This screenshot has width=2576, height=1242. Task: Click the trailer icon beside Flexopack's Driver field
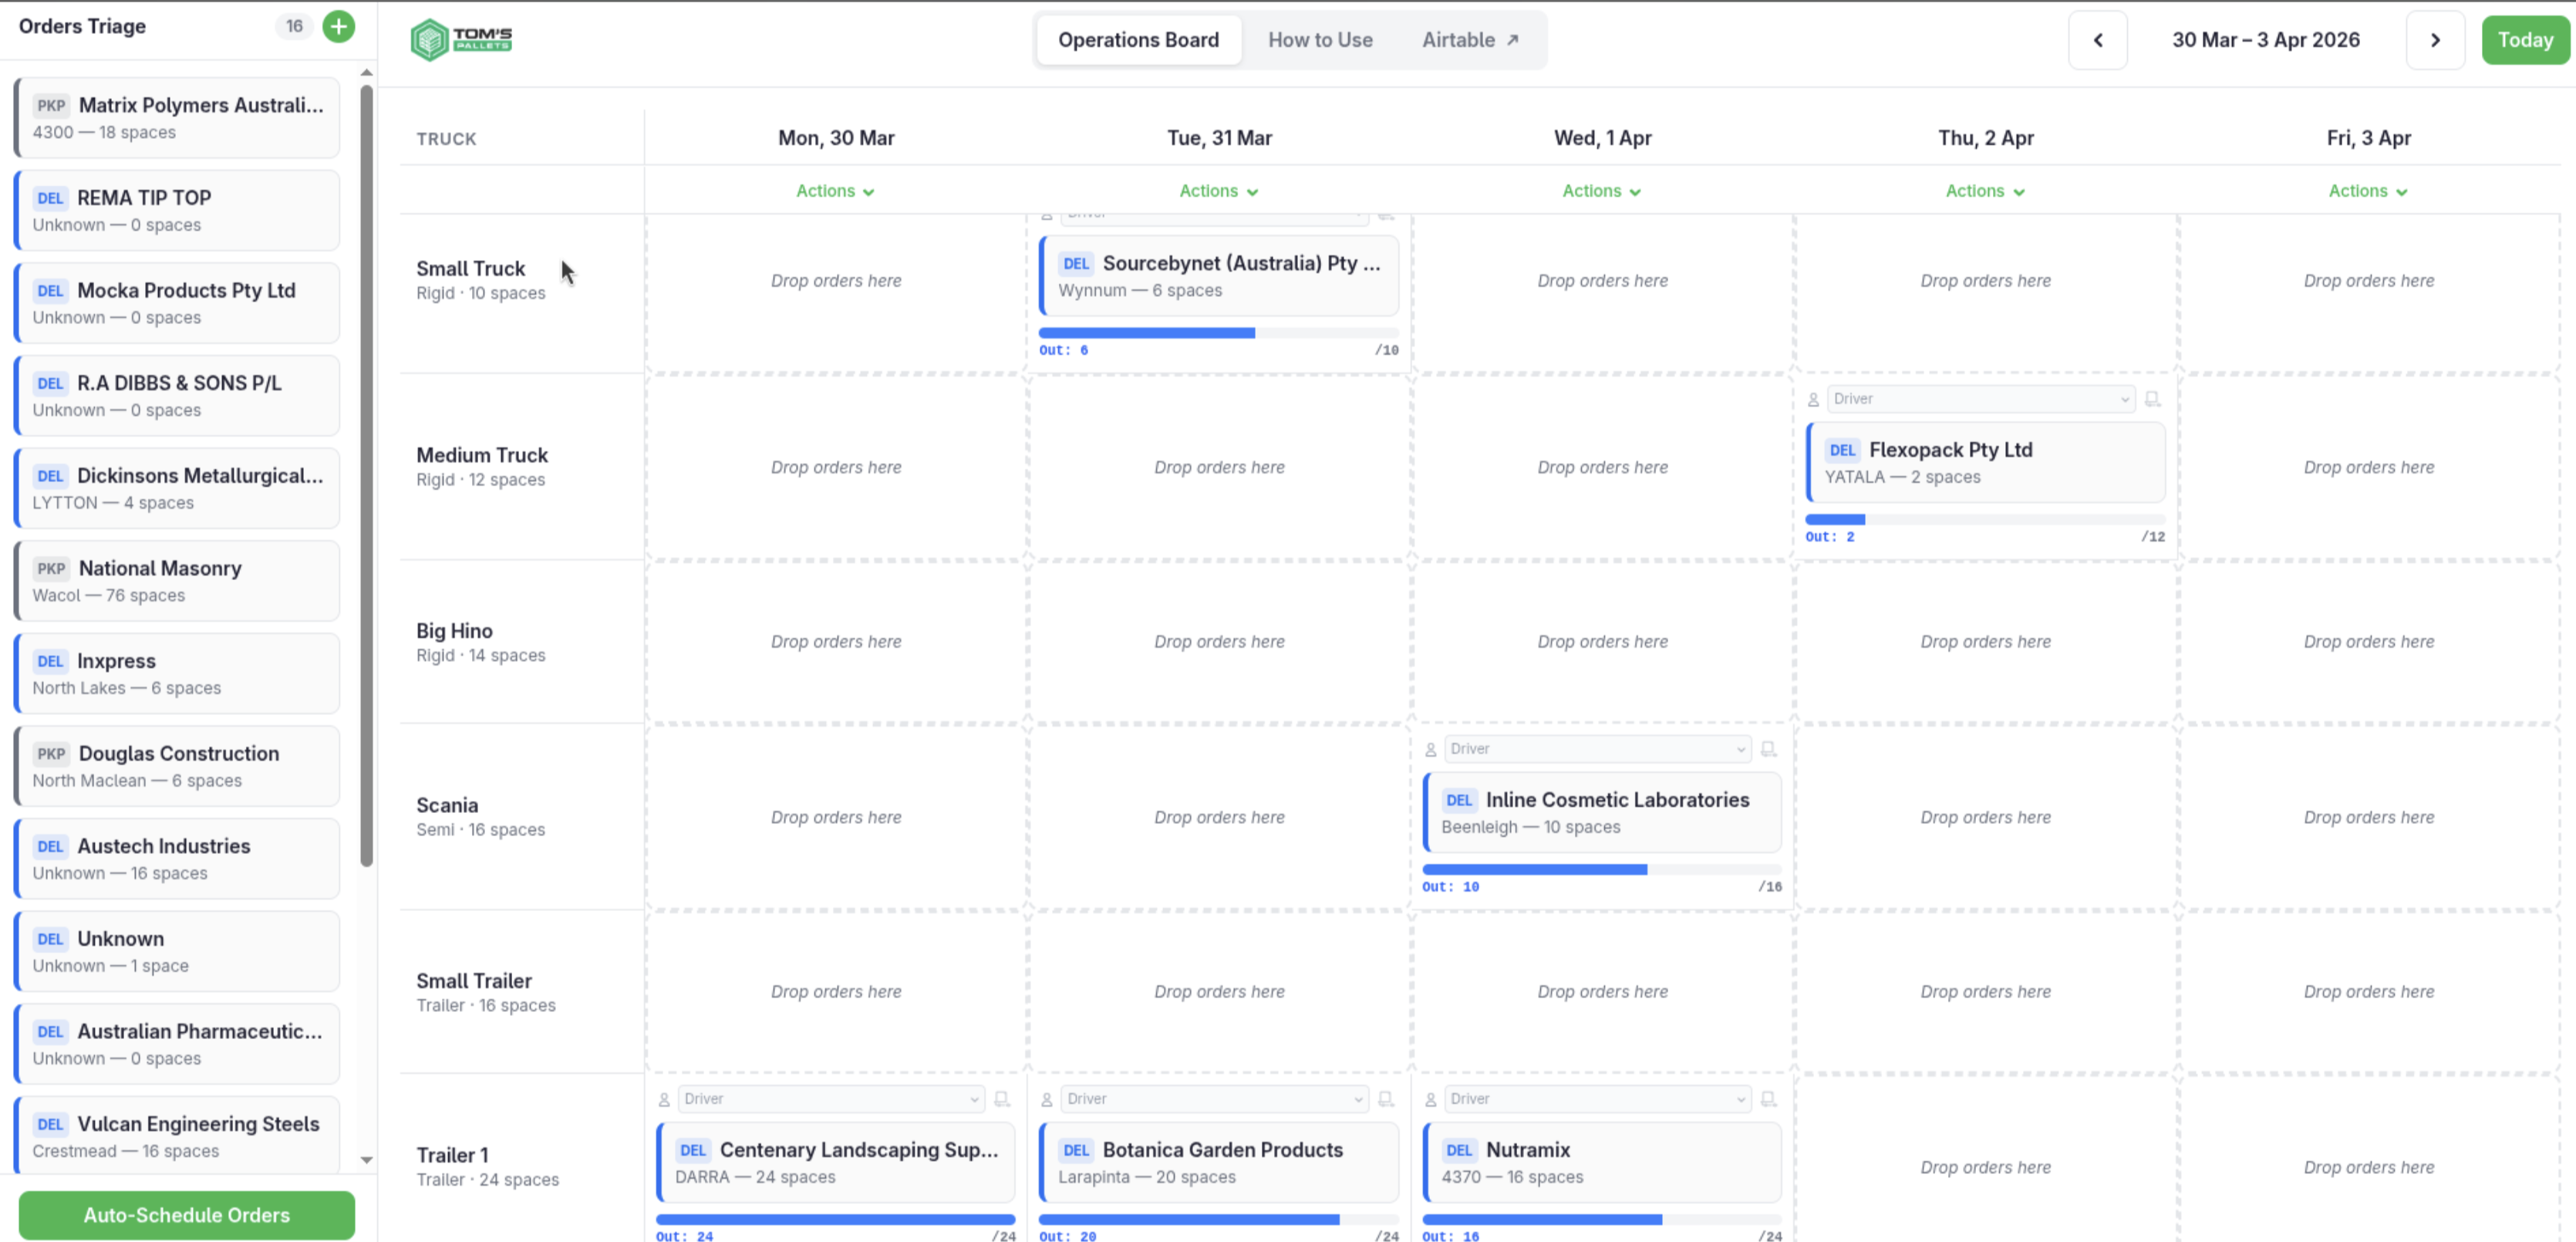(2152, 399)
